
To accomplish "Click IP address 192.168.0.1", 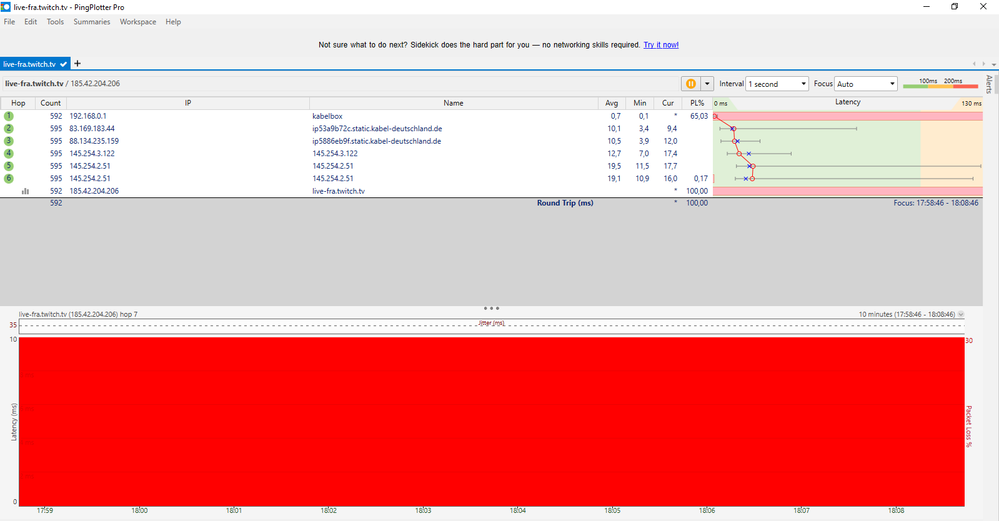I will pos(88,117).
